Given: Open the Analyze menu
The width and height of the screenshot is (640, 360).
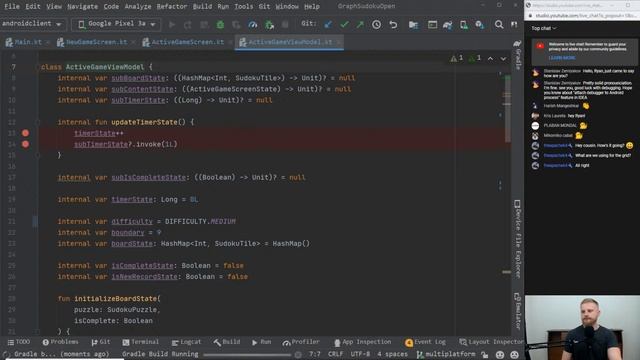Looking at the screenshot, I should tap(138, 7).
